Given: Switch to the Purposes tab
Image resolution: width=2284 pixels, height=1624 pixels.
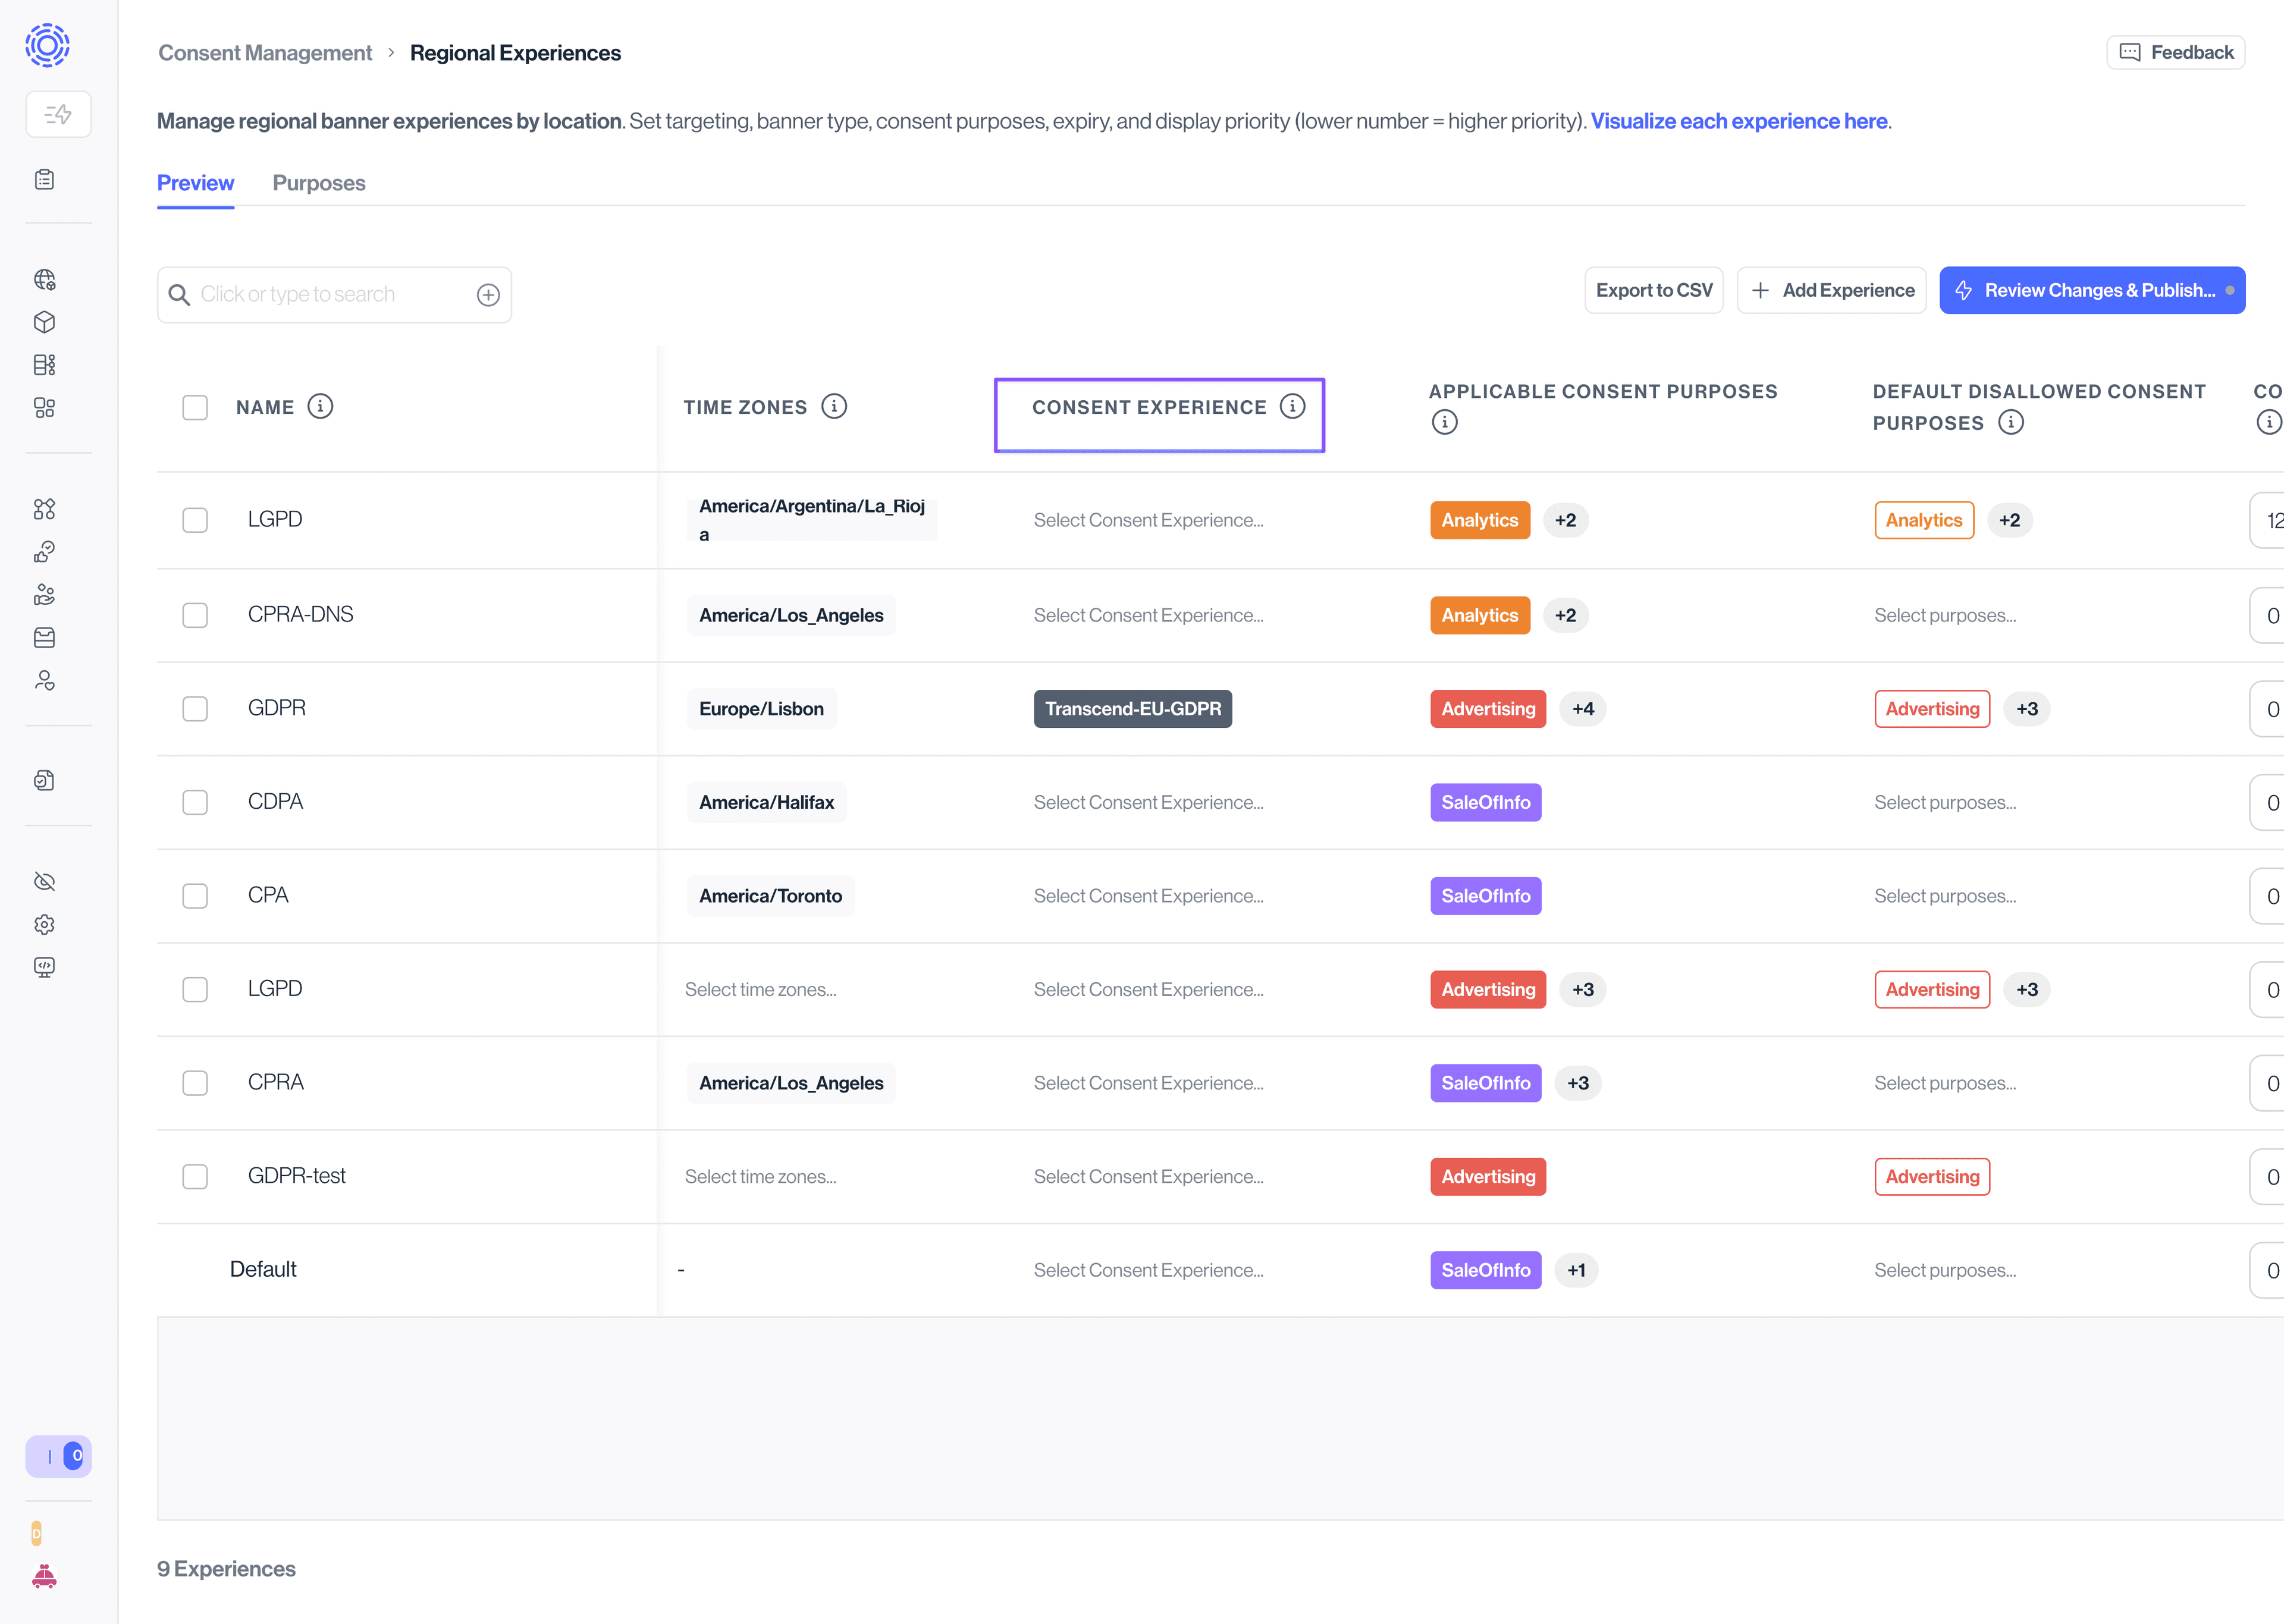Looking at the screenshot, I should pos(319,183).
